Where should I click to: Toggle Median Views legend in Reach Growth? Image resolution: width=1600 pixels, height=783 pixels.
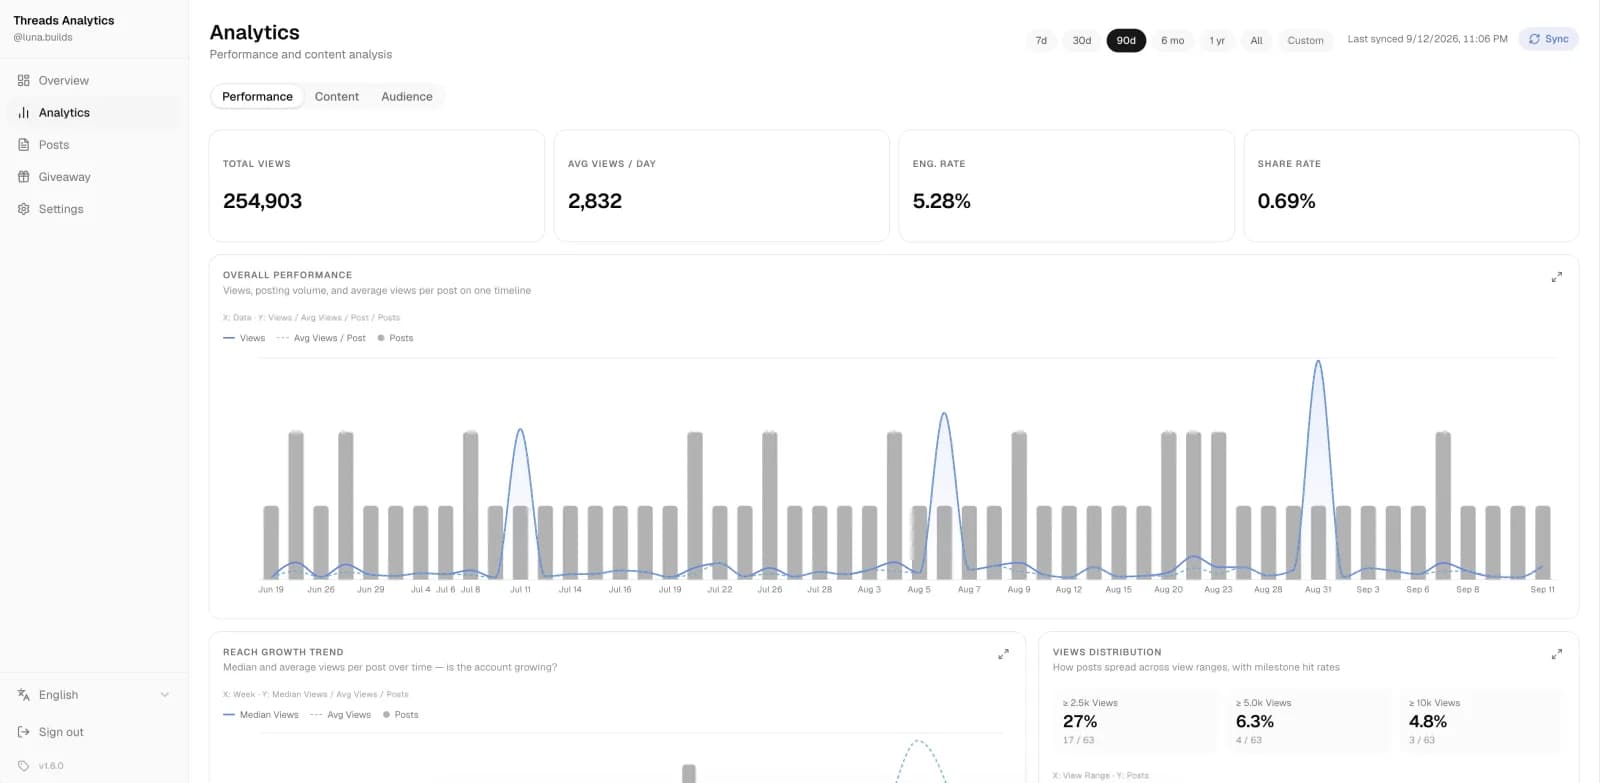[261, 715]
